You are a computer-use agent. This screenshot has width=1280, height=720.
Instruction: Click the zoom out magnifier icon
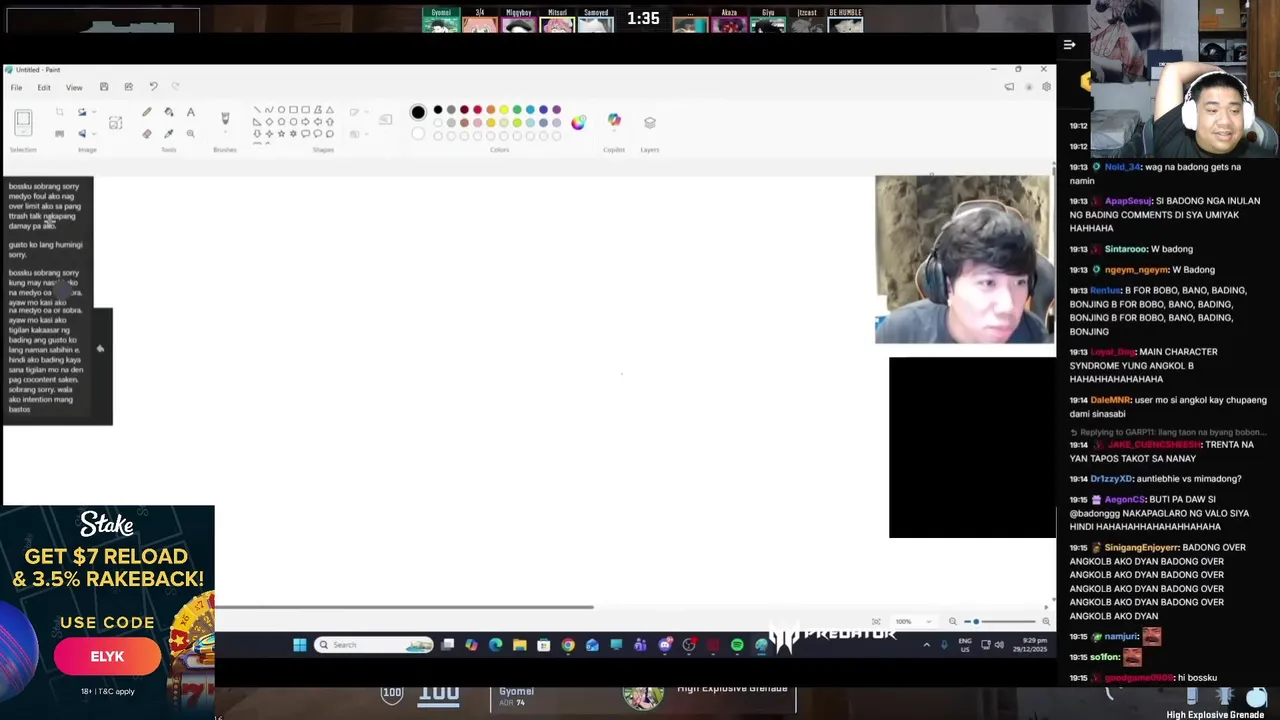pos(952,621)
